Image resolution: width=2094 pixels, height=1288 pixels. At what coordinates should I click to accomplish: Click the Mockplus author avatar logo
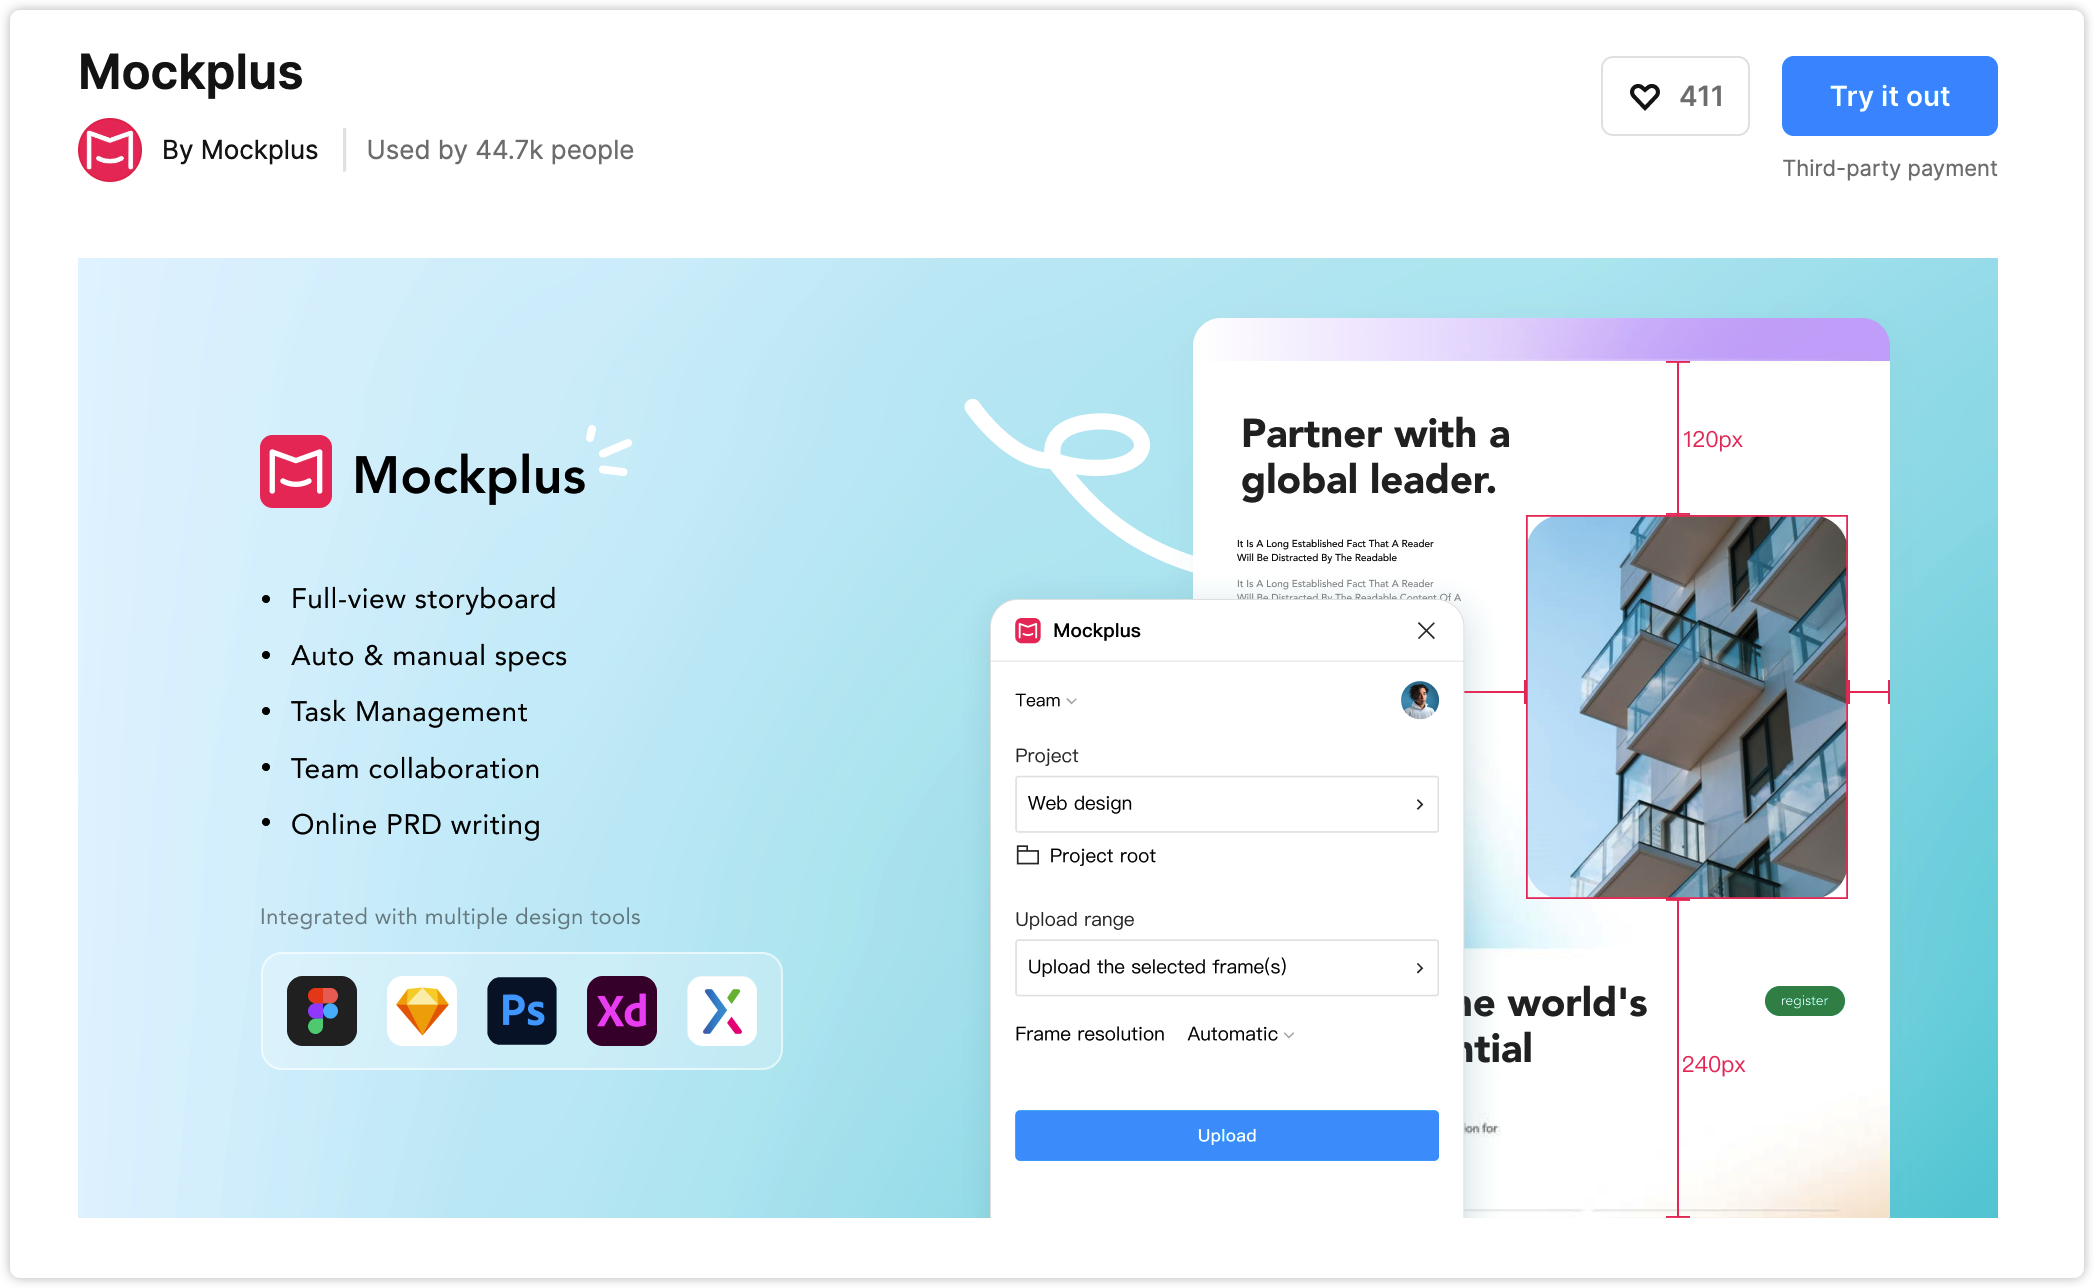[110, 150]
